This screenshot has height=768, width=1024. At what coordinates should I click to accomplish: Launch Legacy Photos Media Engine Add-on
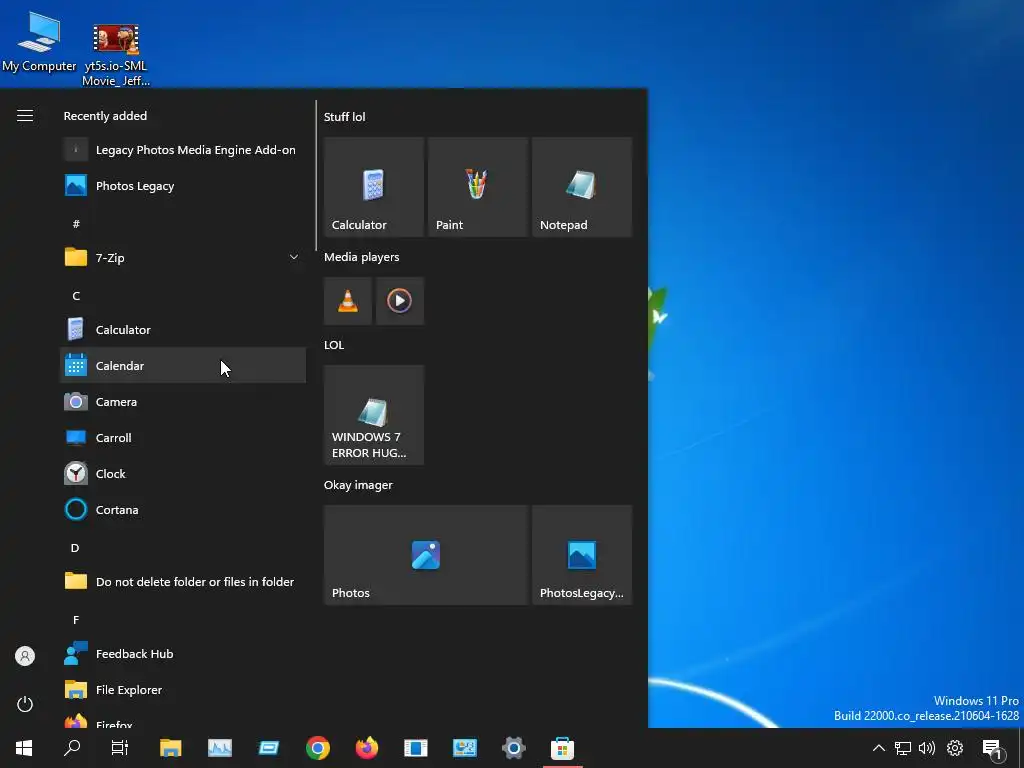coord(183,150)
